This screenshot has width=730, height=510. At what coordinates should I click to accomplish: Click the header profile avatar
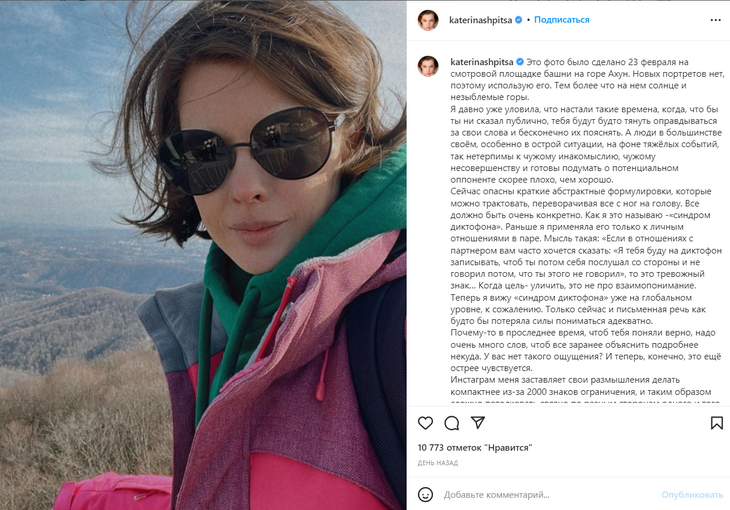(x=428, y=20)
